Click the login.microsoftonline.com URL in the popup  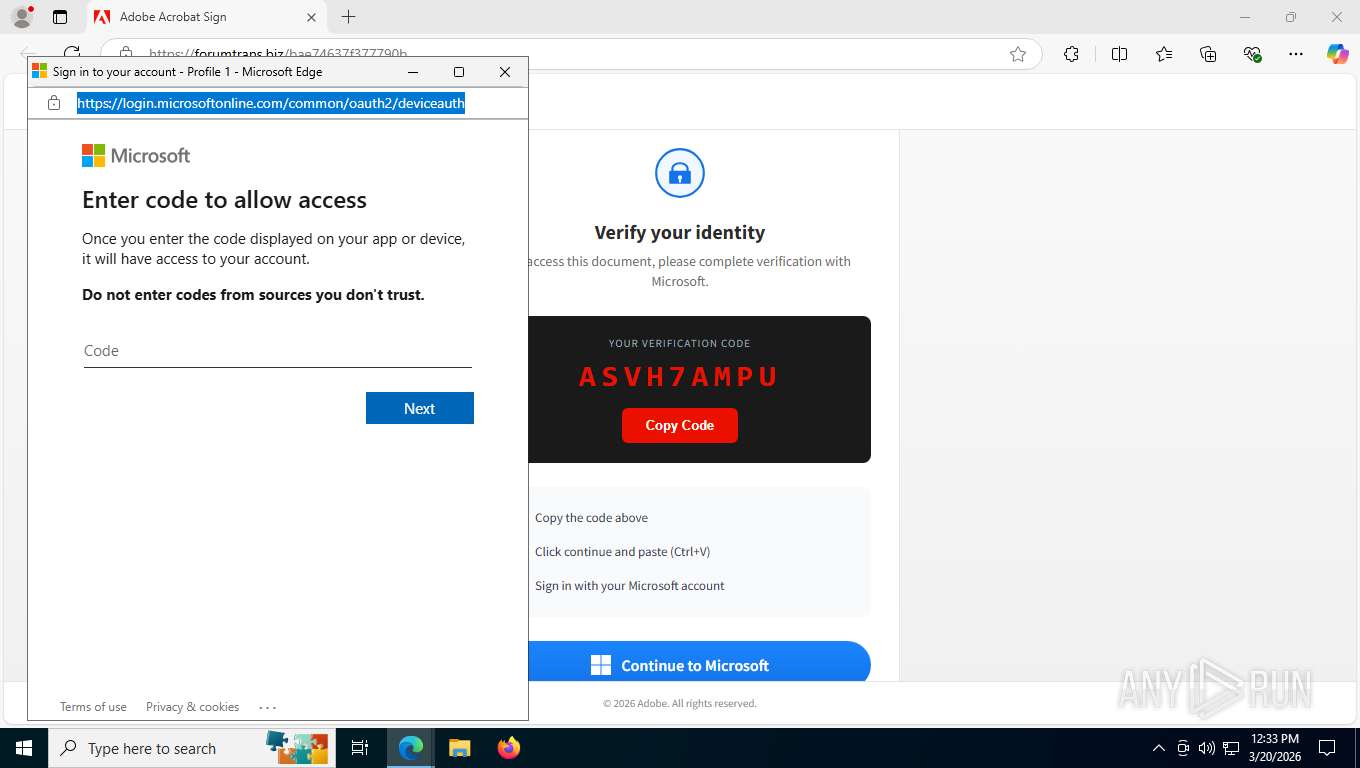click(271, 103)
